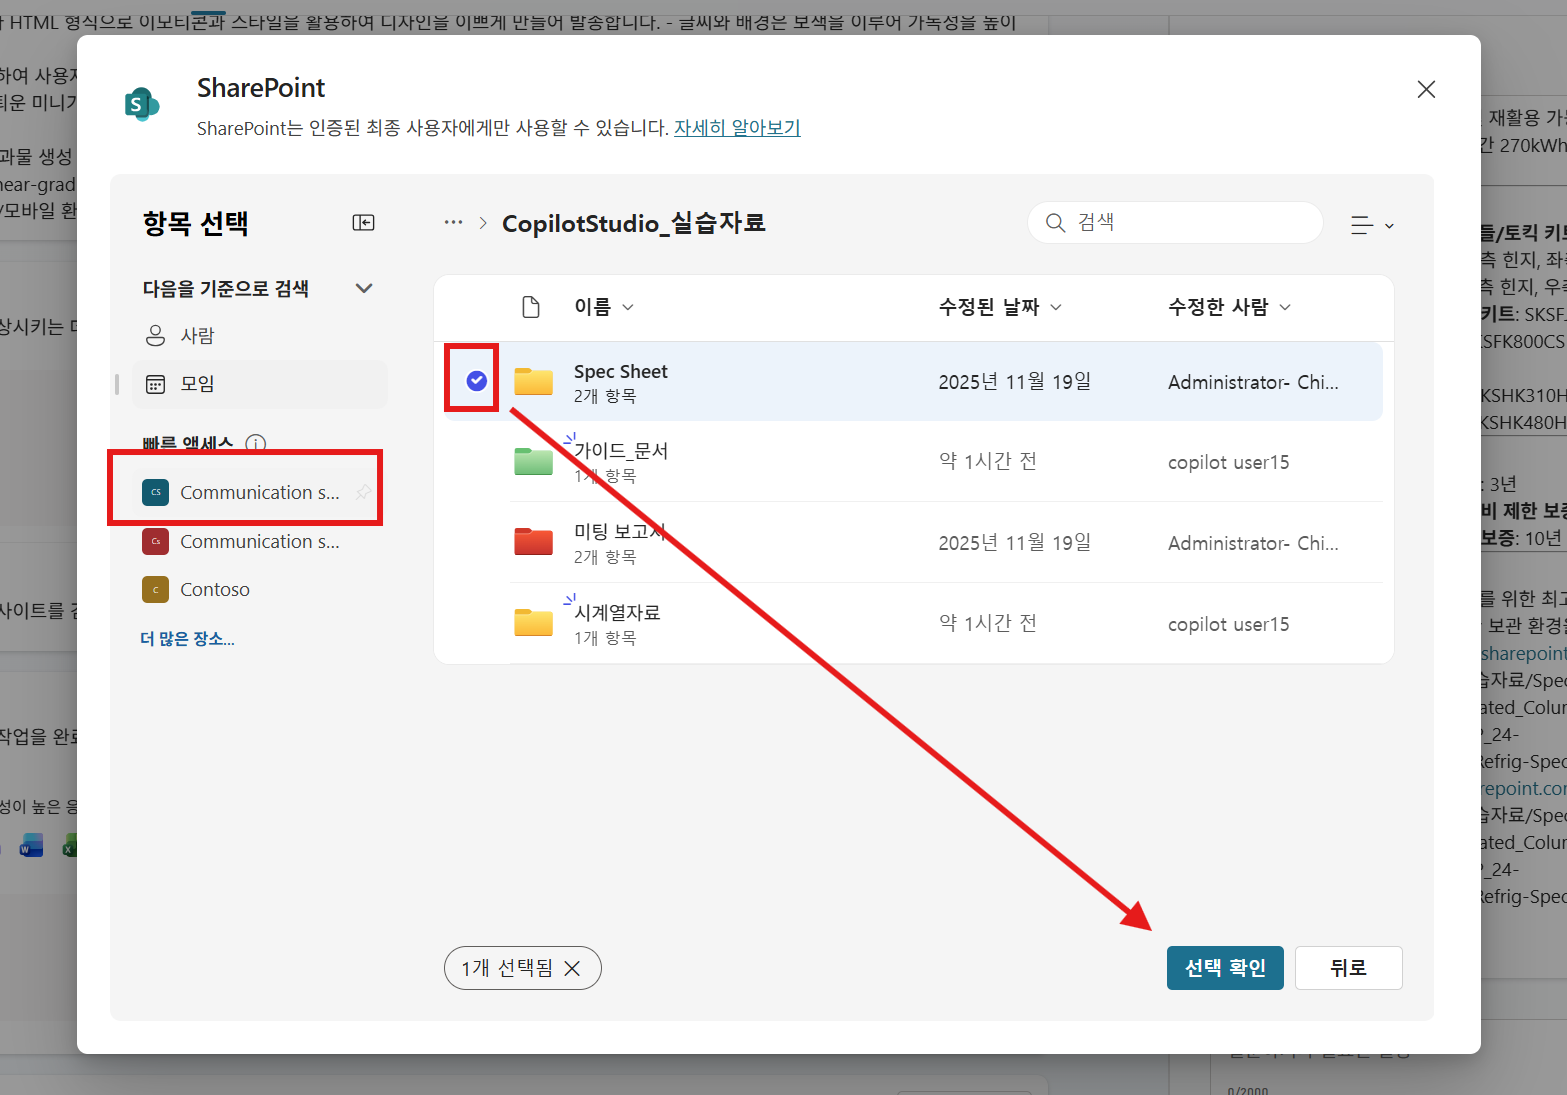Click 시계열자료's 약 1시간 전 date
The width and height of the screenshot is (1567, 1095).
(987, 623)
